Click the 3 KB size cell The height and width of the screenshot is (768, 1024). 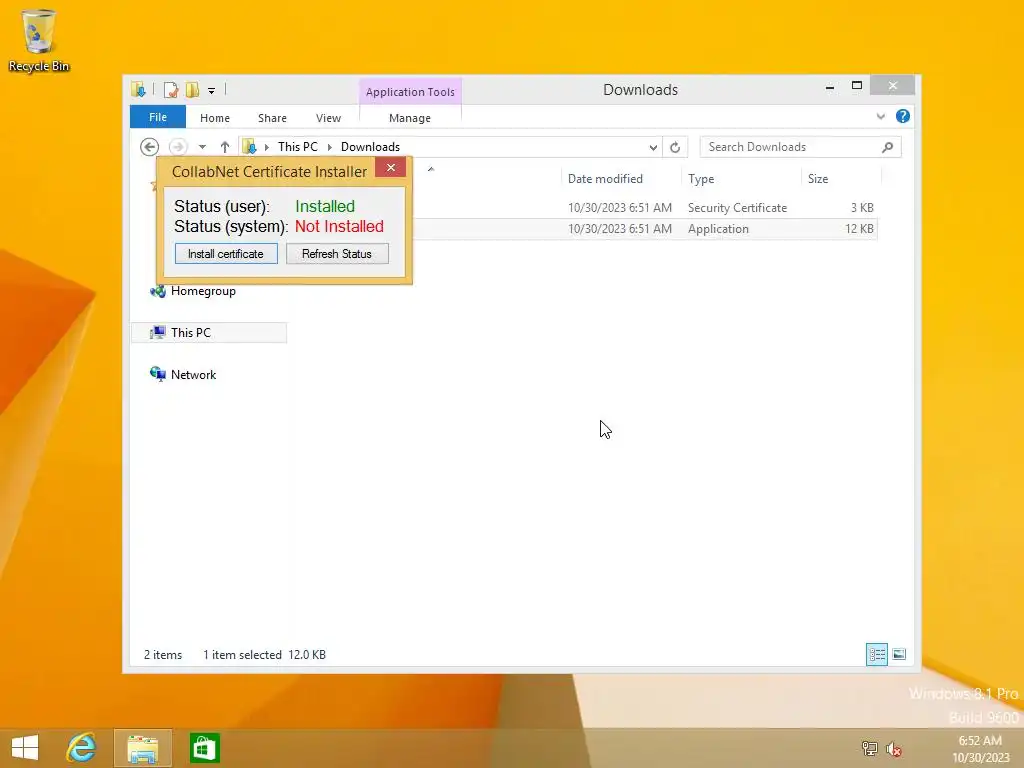click(862, 208)
